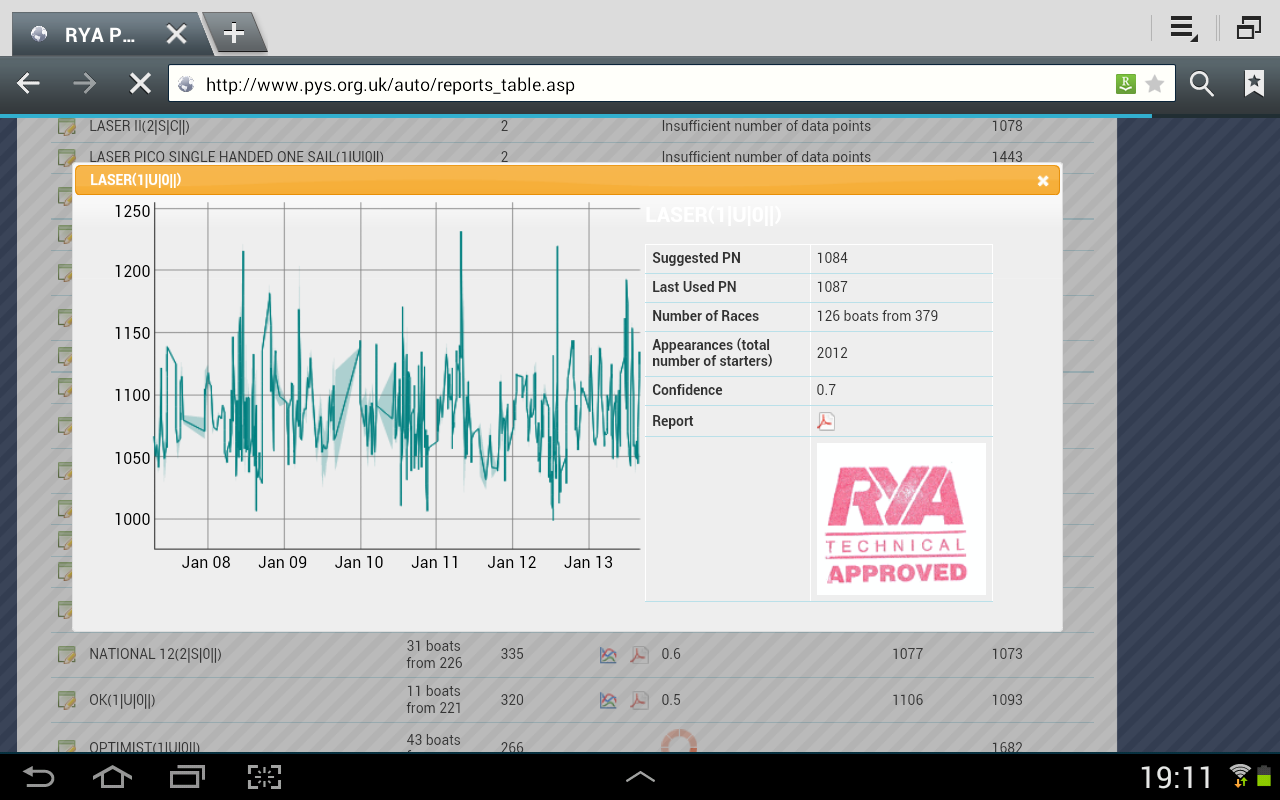
Task: Edit the LASER II row icon
Action: coord(66,127)
